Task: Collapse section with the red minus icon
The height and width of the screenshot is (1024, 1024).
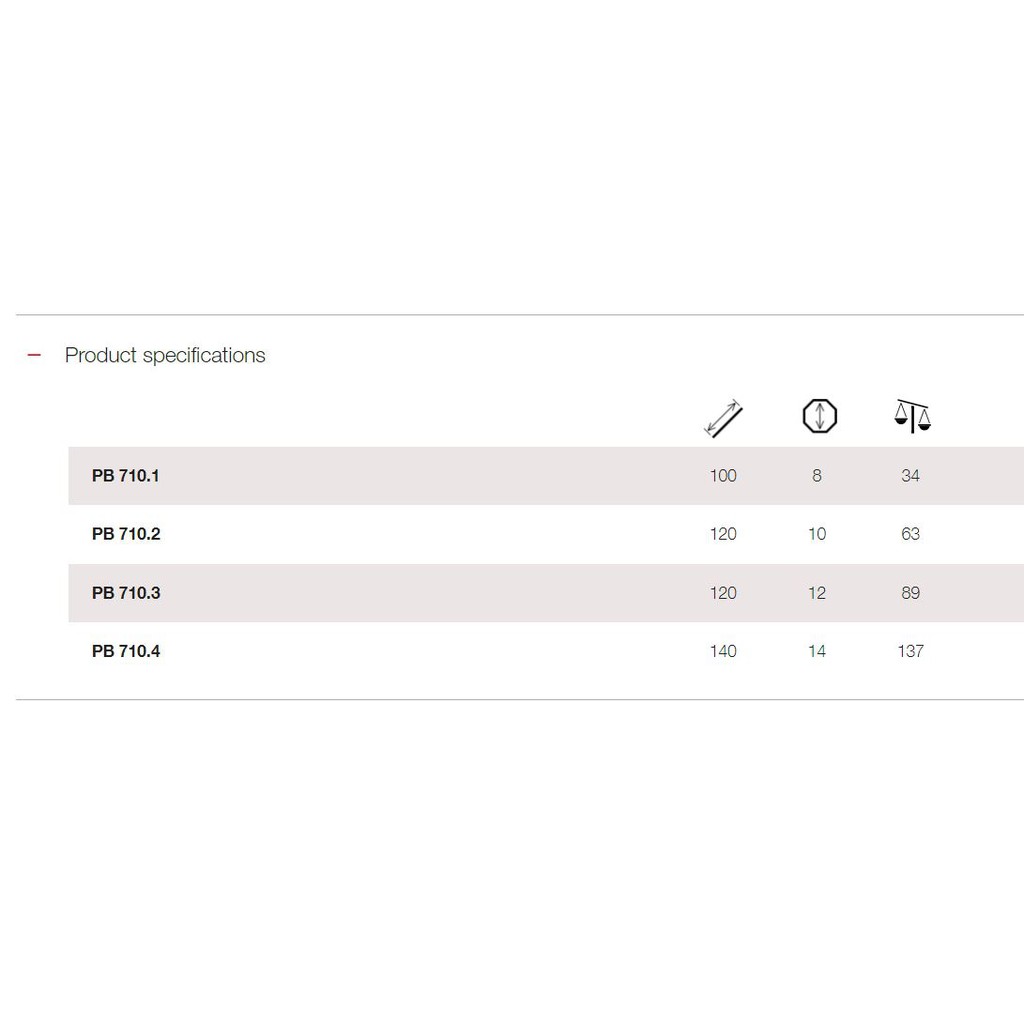Action: (34, 355)
